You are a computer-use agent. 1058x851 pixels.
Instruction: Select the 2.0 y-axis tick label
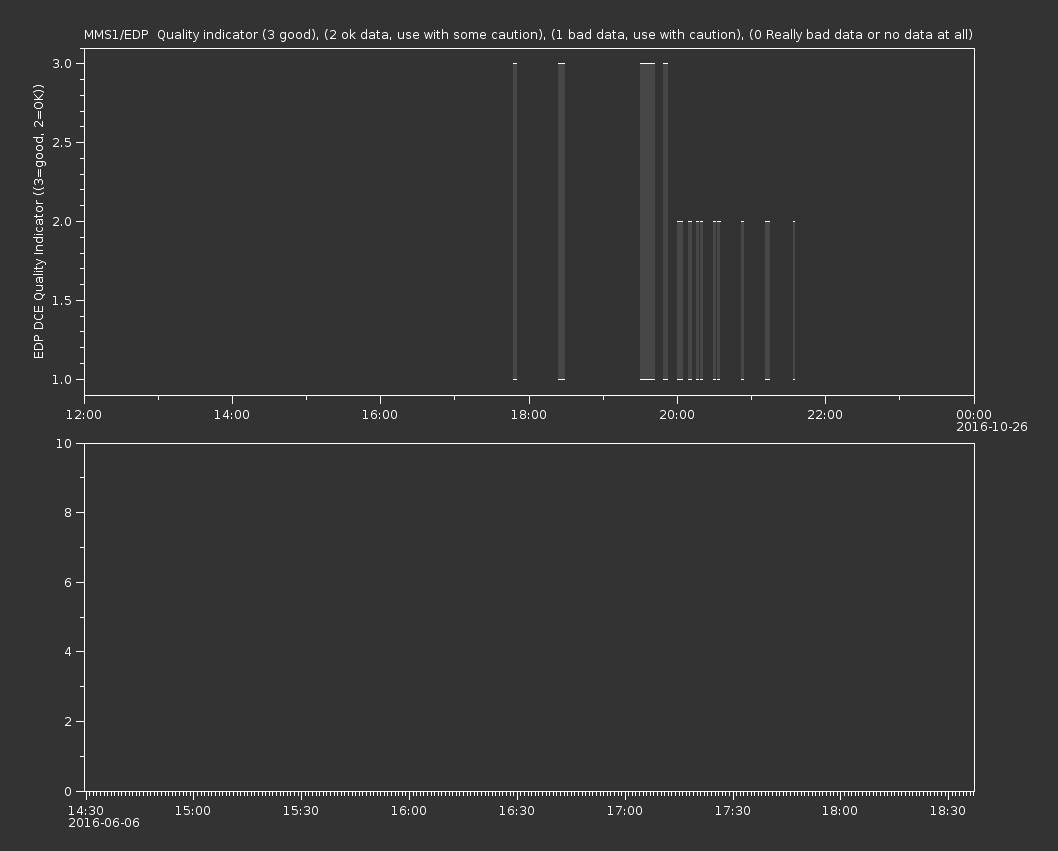[62, 221]
